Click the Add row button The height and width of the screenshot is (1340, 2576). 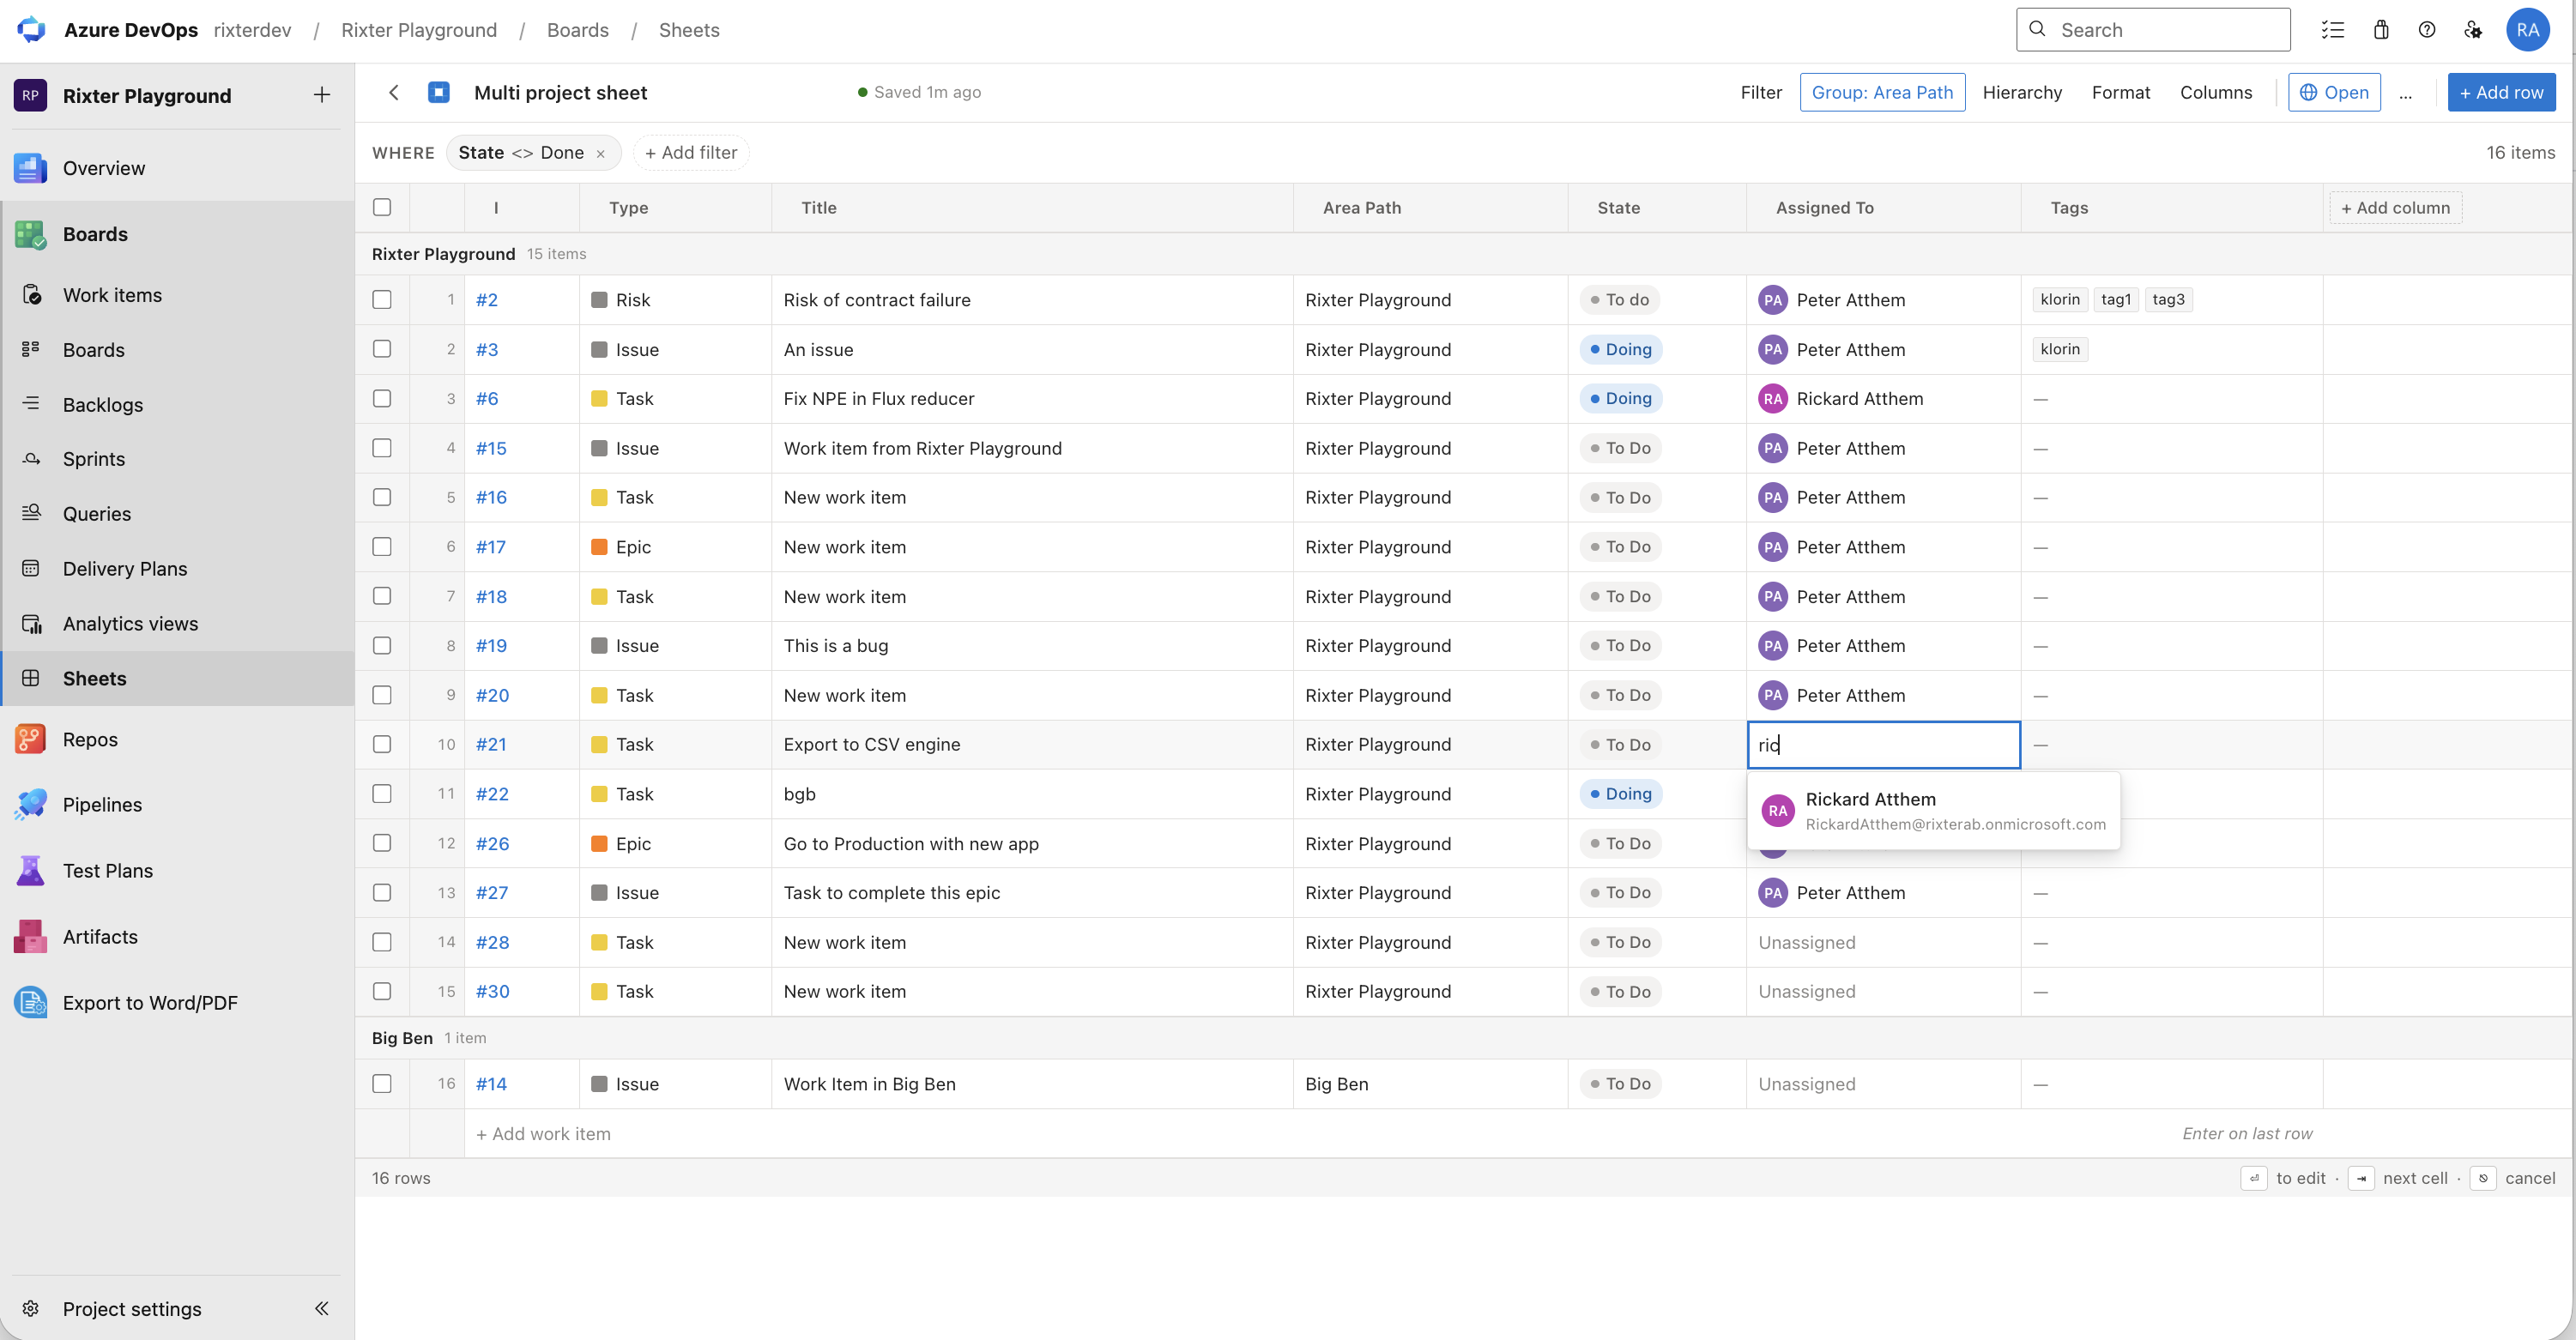pyautogui.click(x=2501, y=92)
